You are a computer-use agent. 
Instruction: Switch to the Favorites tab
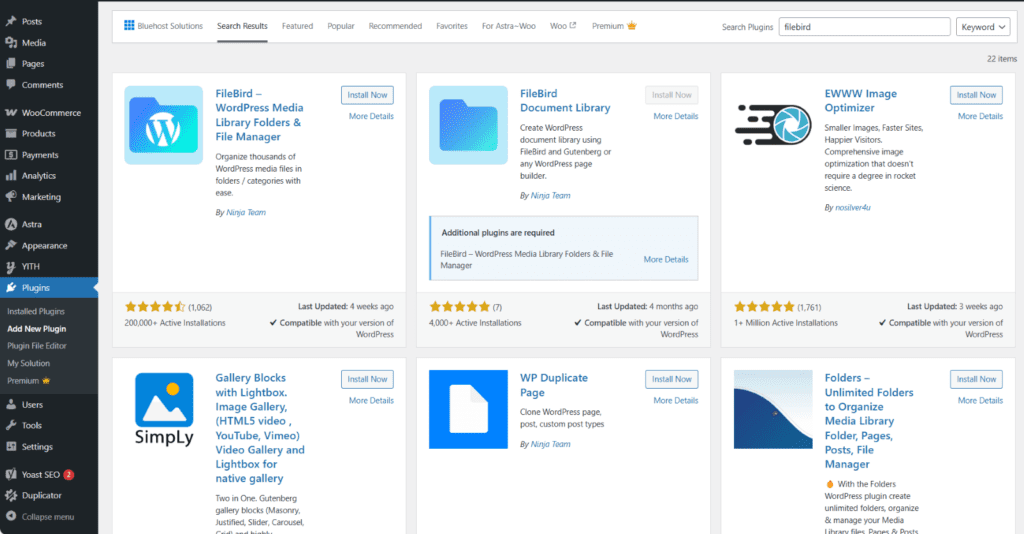point(452,26)
